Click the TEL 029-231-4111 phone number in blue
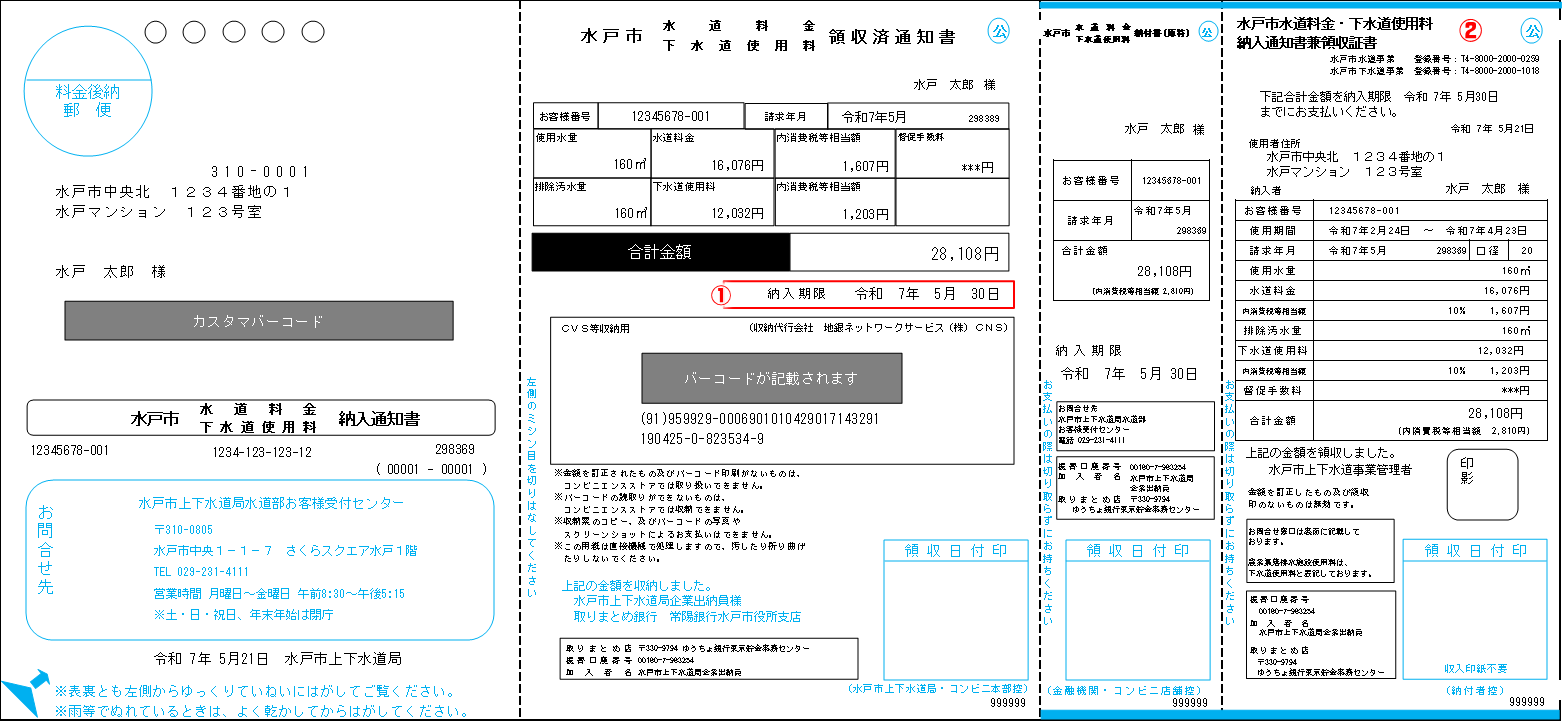The width and height of the screenshot is (1562, 722). coord(201,572)
